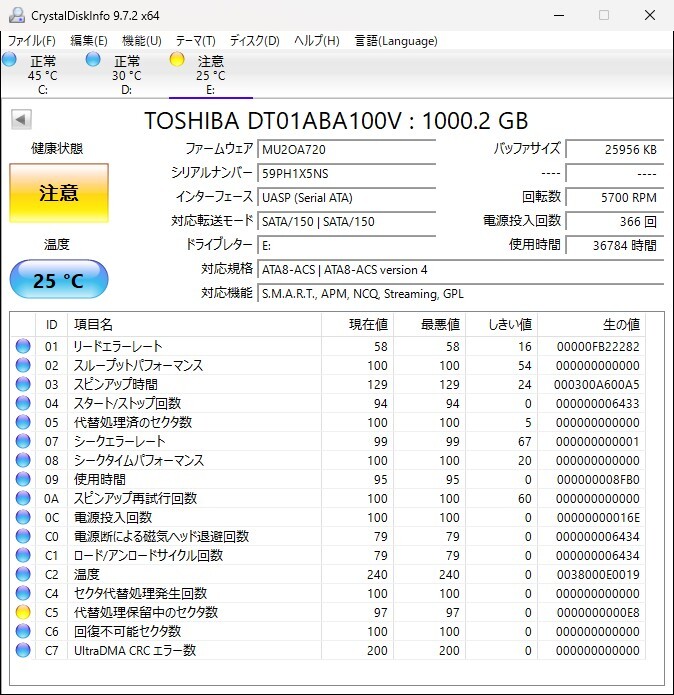Click the features field S.M.A.R.T., APM, NCQ
Viewport: 674px width, 695px height.
[x=461, y=293]
